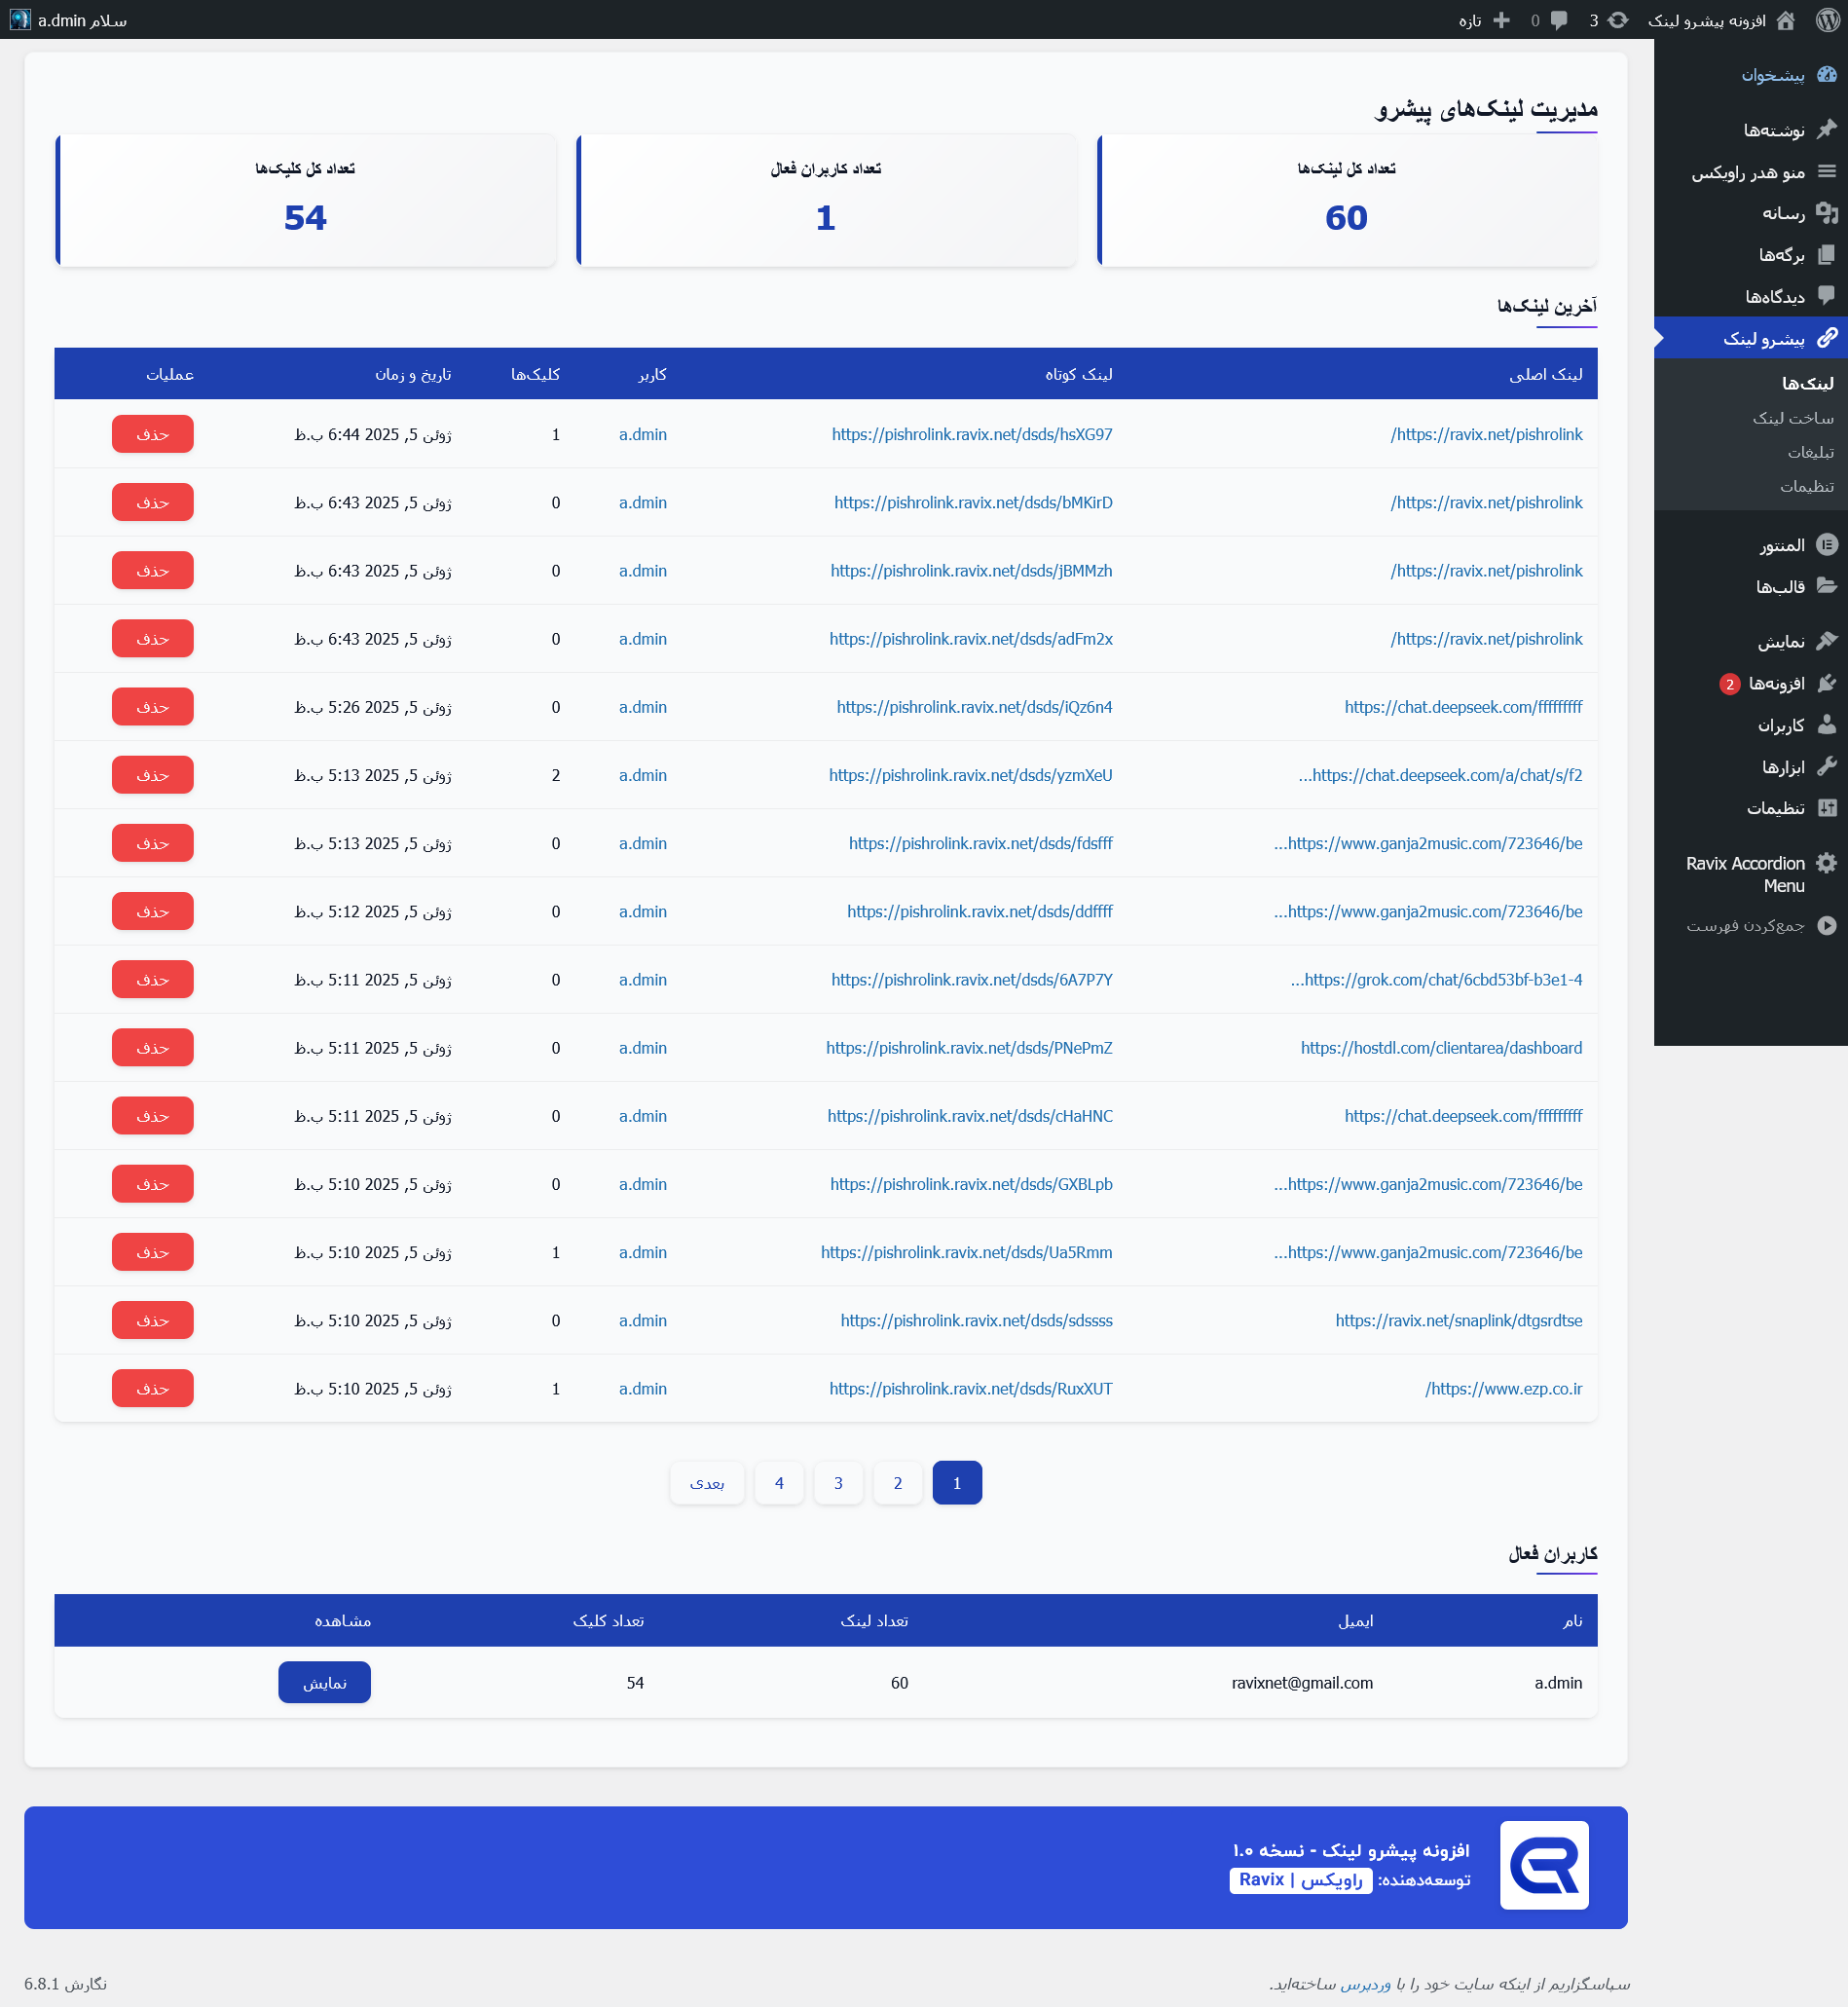The height and width of the screenshot is (2007, 1848).
Task: Click the تاریخ و زمان column header
Action: [413, 374]
